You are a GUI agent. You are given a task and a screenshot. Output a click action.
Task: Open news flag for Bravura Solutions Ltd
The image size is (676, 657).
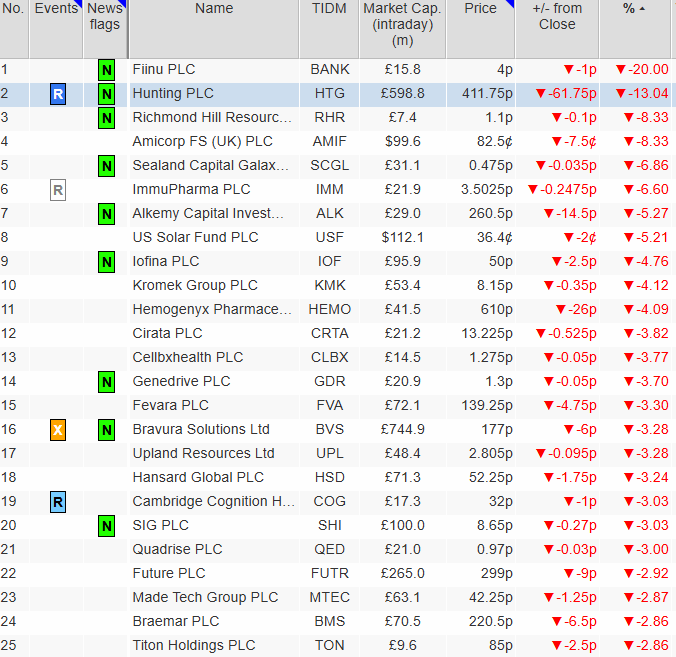[x=106, y=430]
